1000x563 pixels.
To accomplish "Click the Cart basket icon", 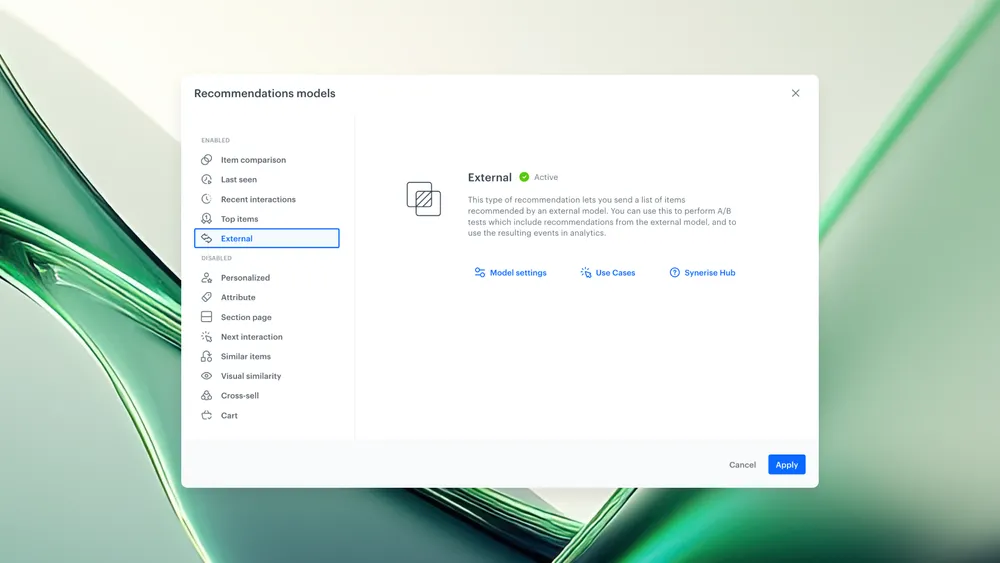I will tap(207, 415).
